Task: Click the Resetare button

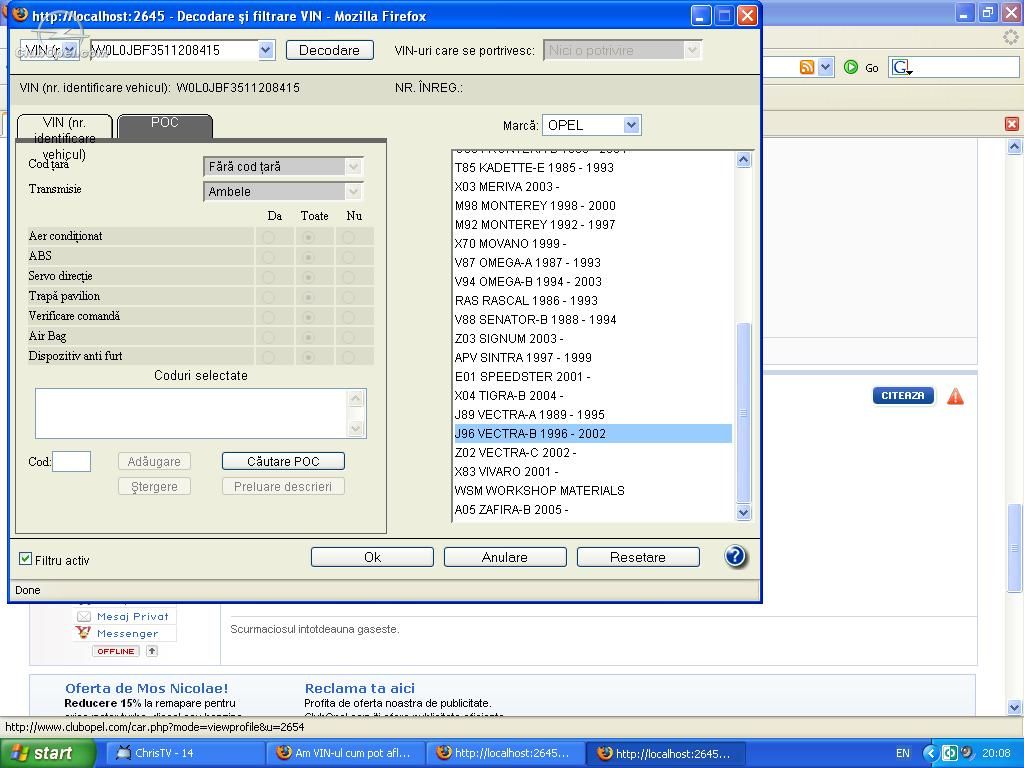Action: (x=637, y=557)
